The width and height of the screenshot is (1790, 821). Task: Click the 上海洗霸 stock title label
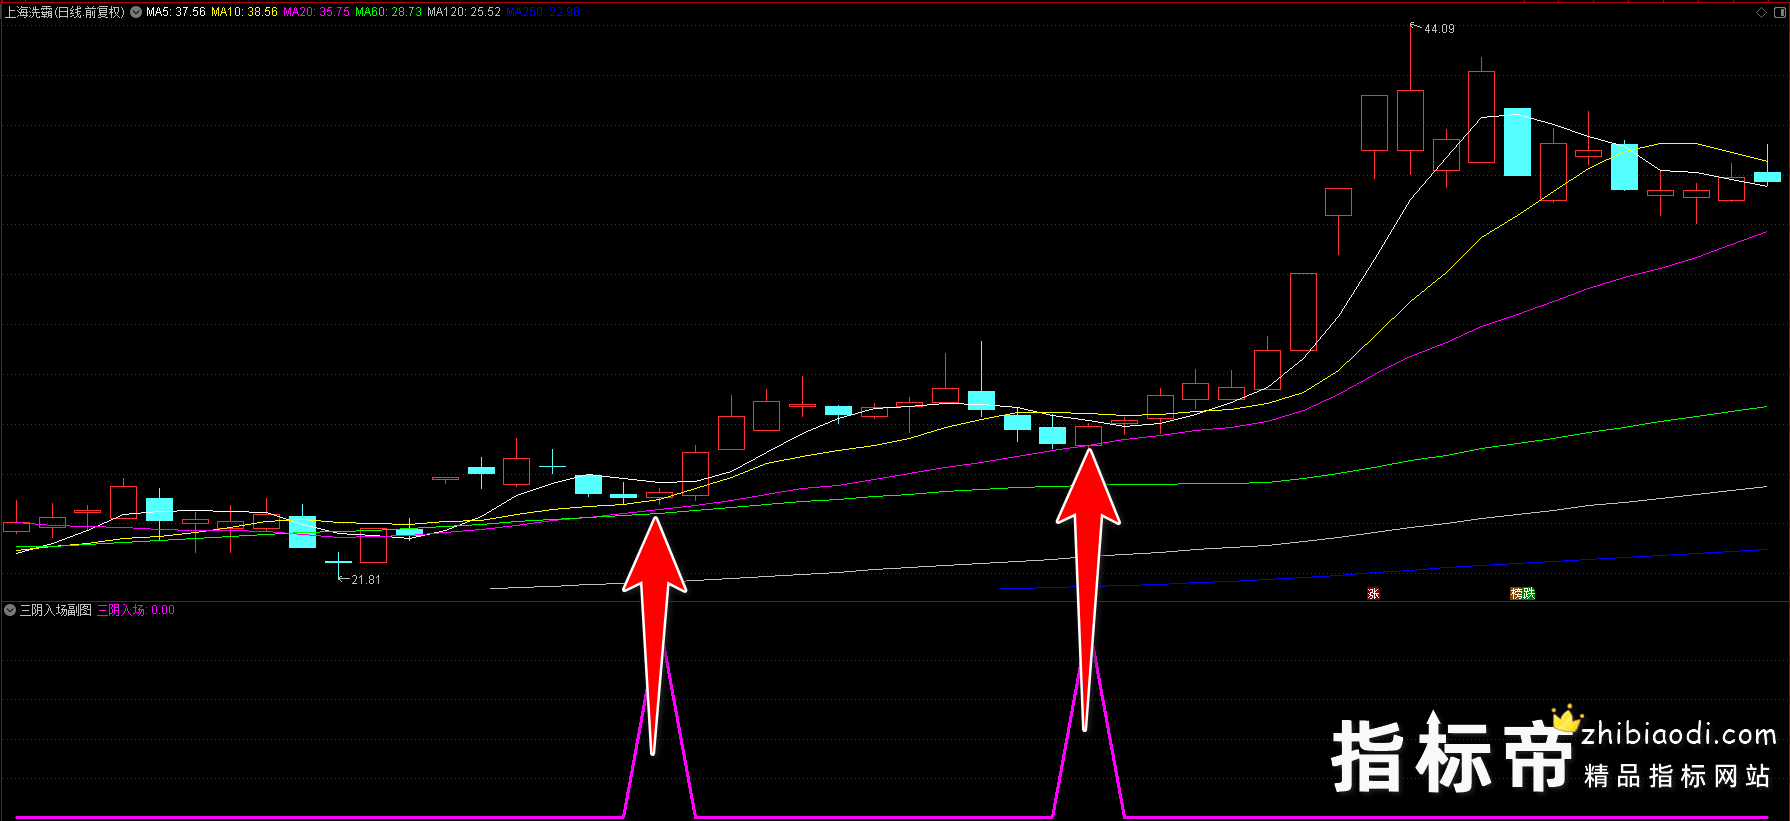coord(64,12)
